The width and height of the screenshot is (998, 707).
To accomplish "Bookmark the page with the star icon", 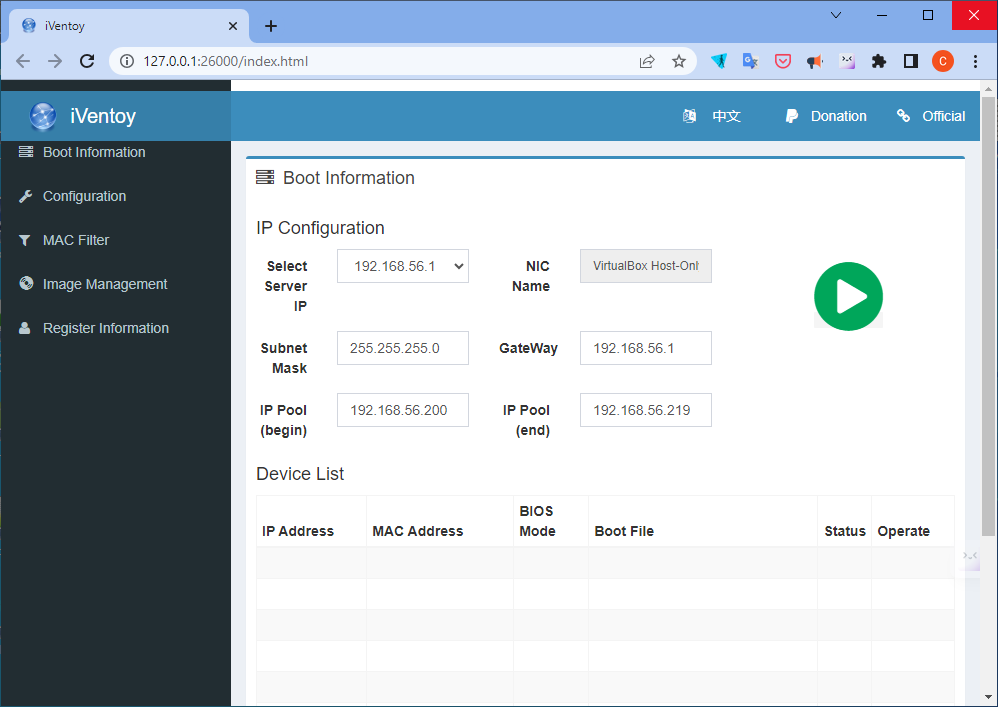I will 678,61.
